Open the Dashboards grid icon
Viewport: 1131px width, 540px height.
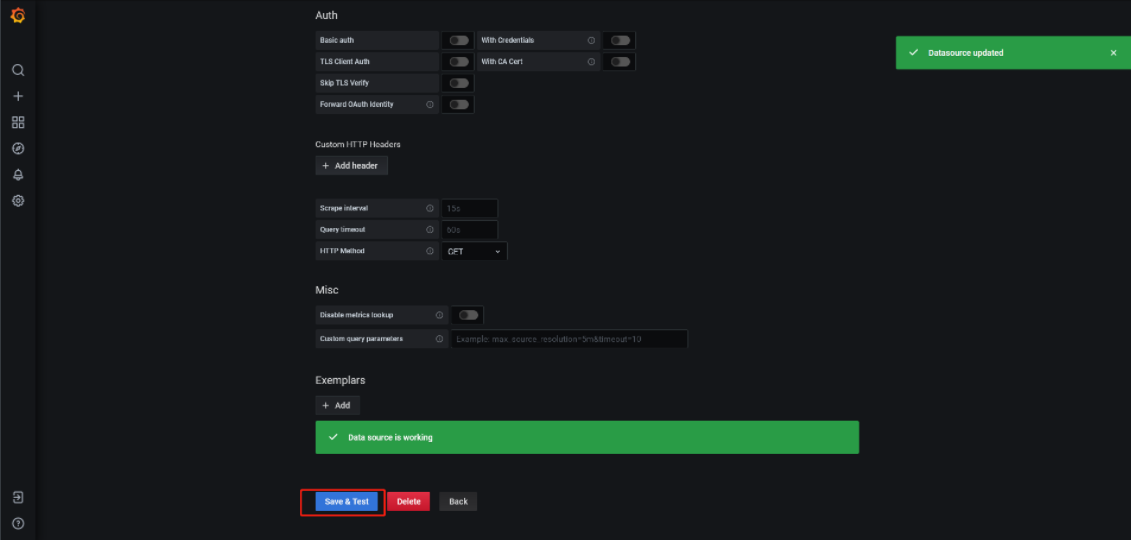tap(18, 122)
